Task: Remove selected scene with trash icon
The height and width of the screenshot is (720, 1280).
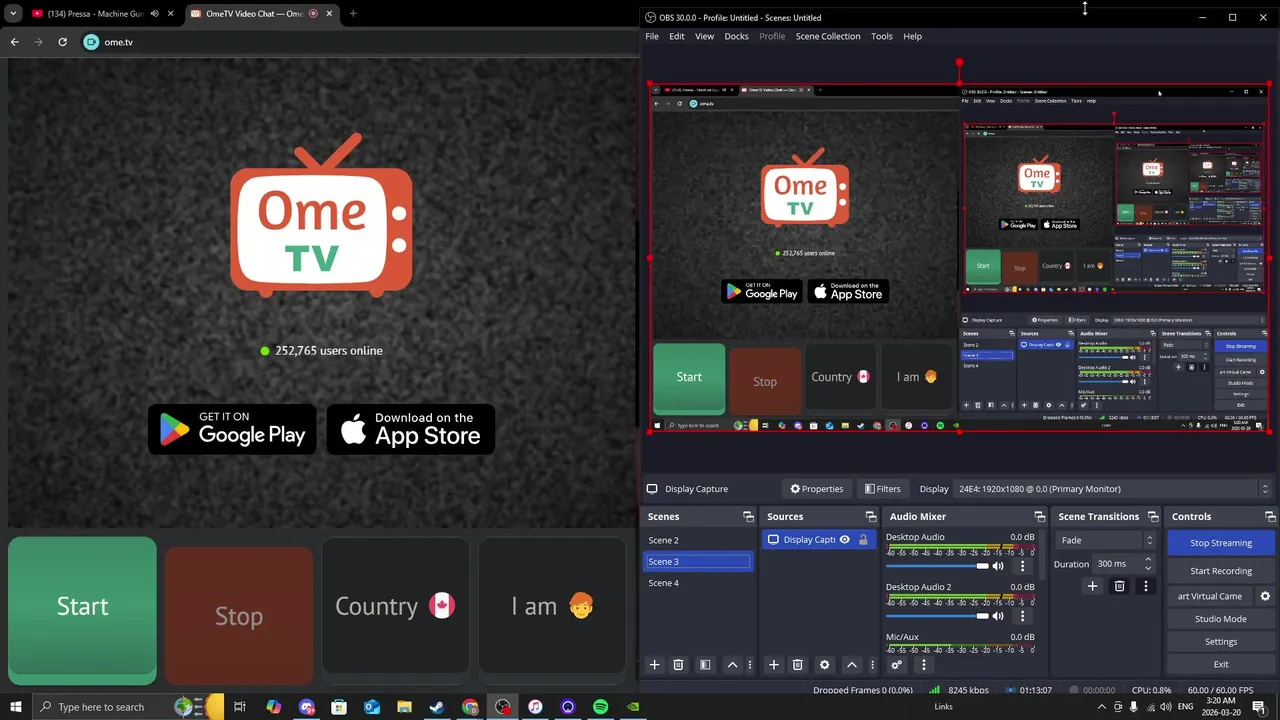Action: [x=678, y=665]
